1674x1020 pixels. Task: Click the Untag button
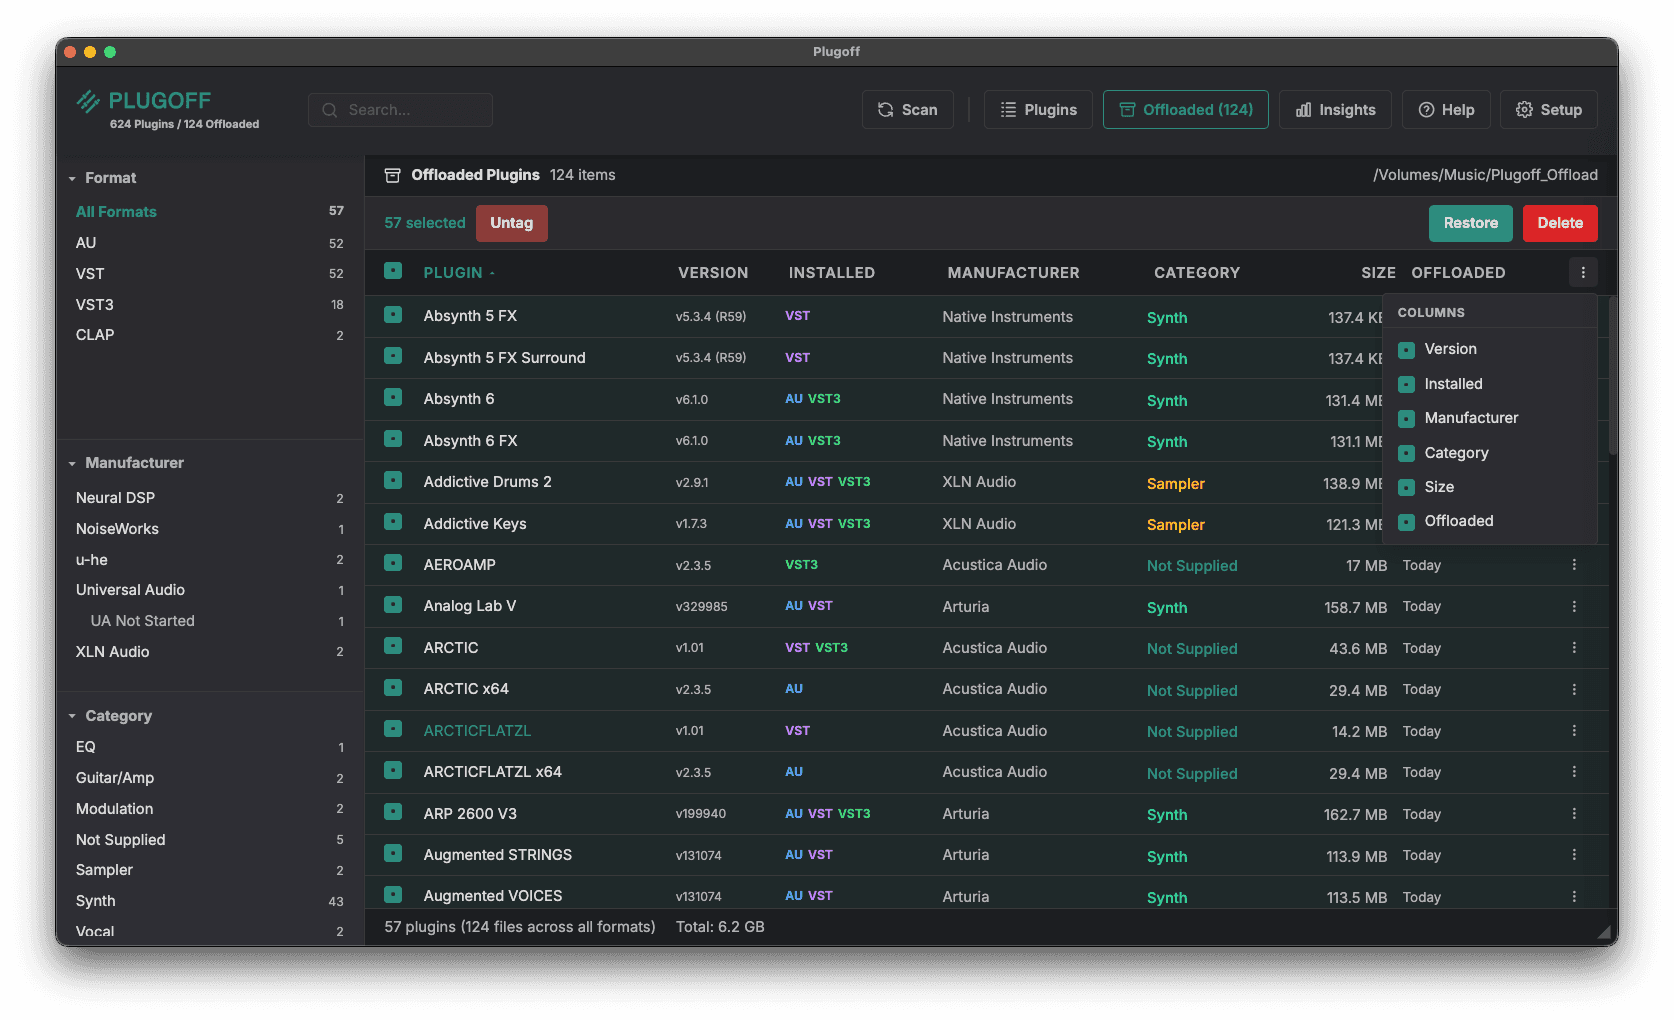point(512,223)
